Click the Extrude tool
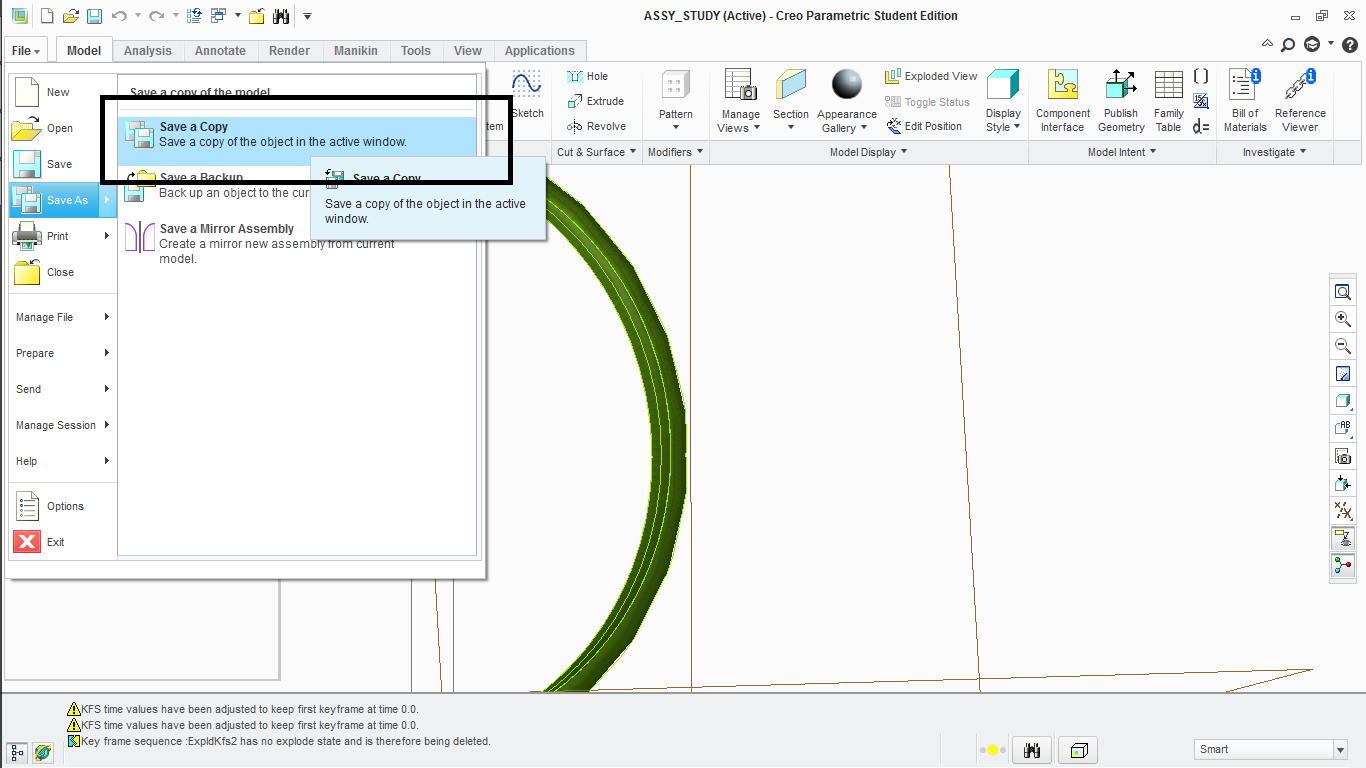Image resolution: width=1366 pixels, height=768 pixels. (x=595, y=101)
